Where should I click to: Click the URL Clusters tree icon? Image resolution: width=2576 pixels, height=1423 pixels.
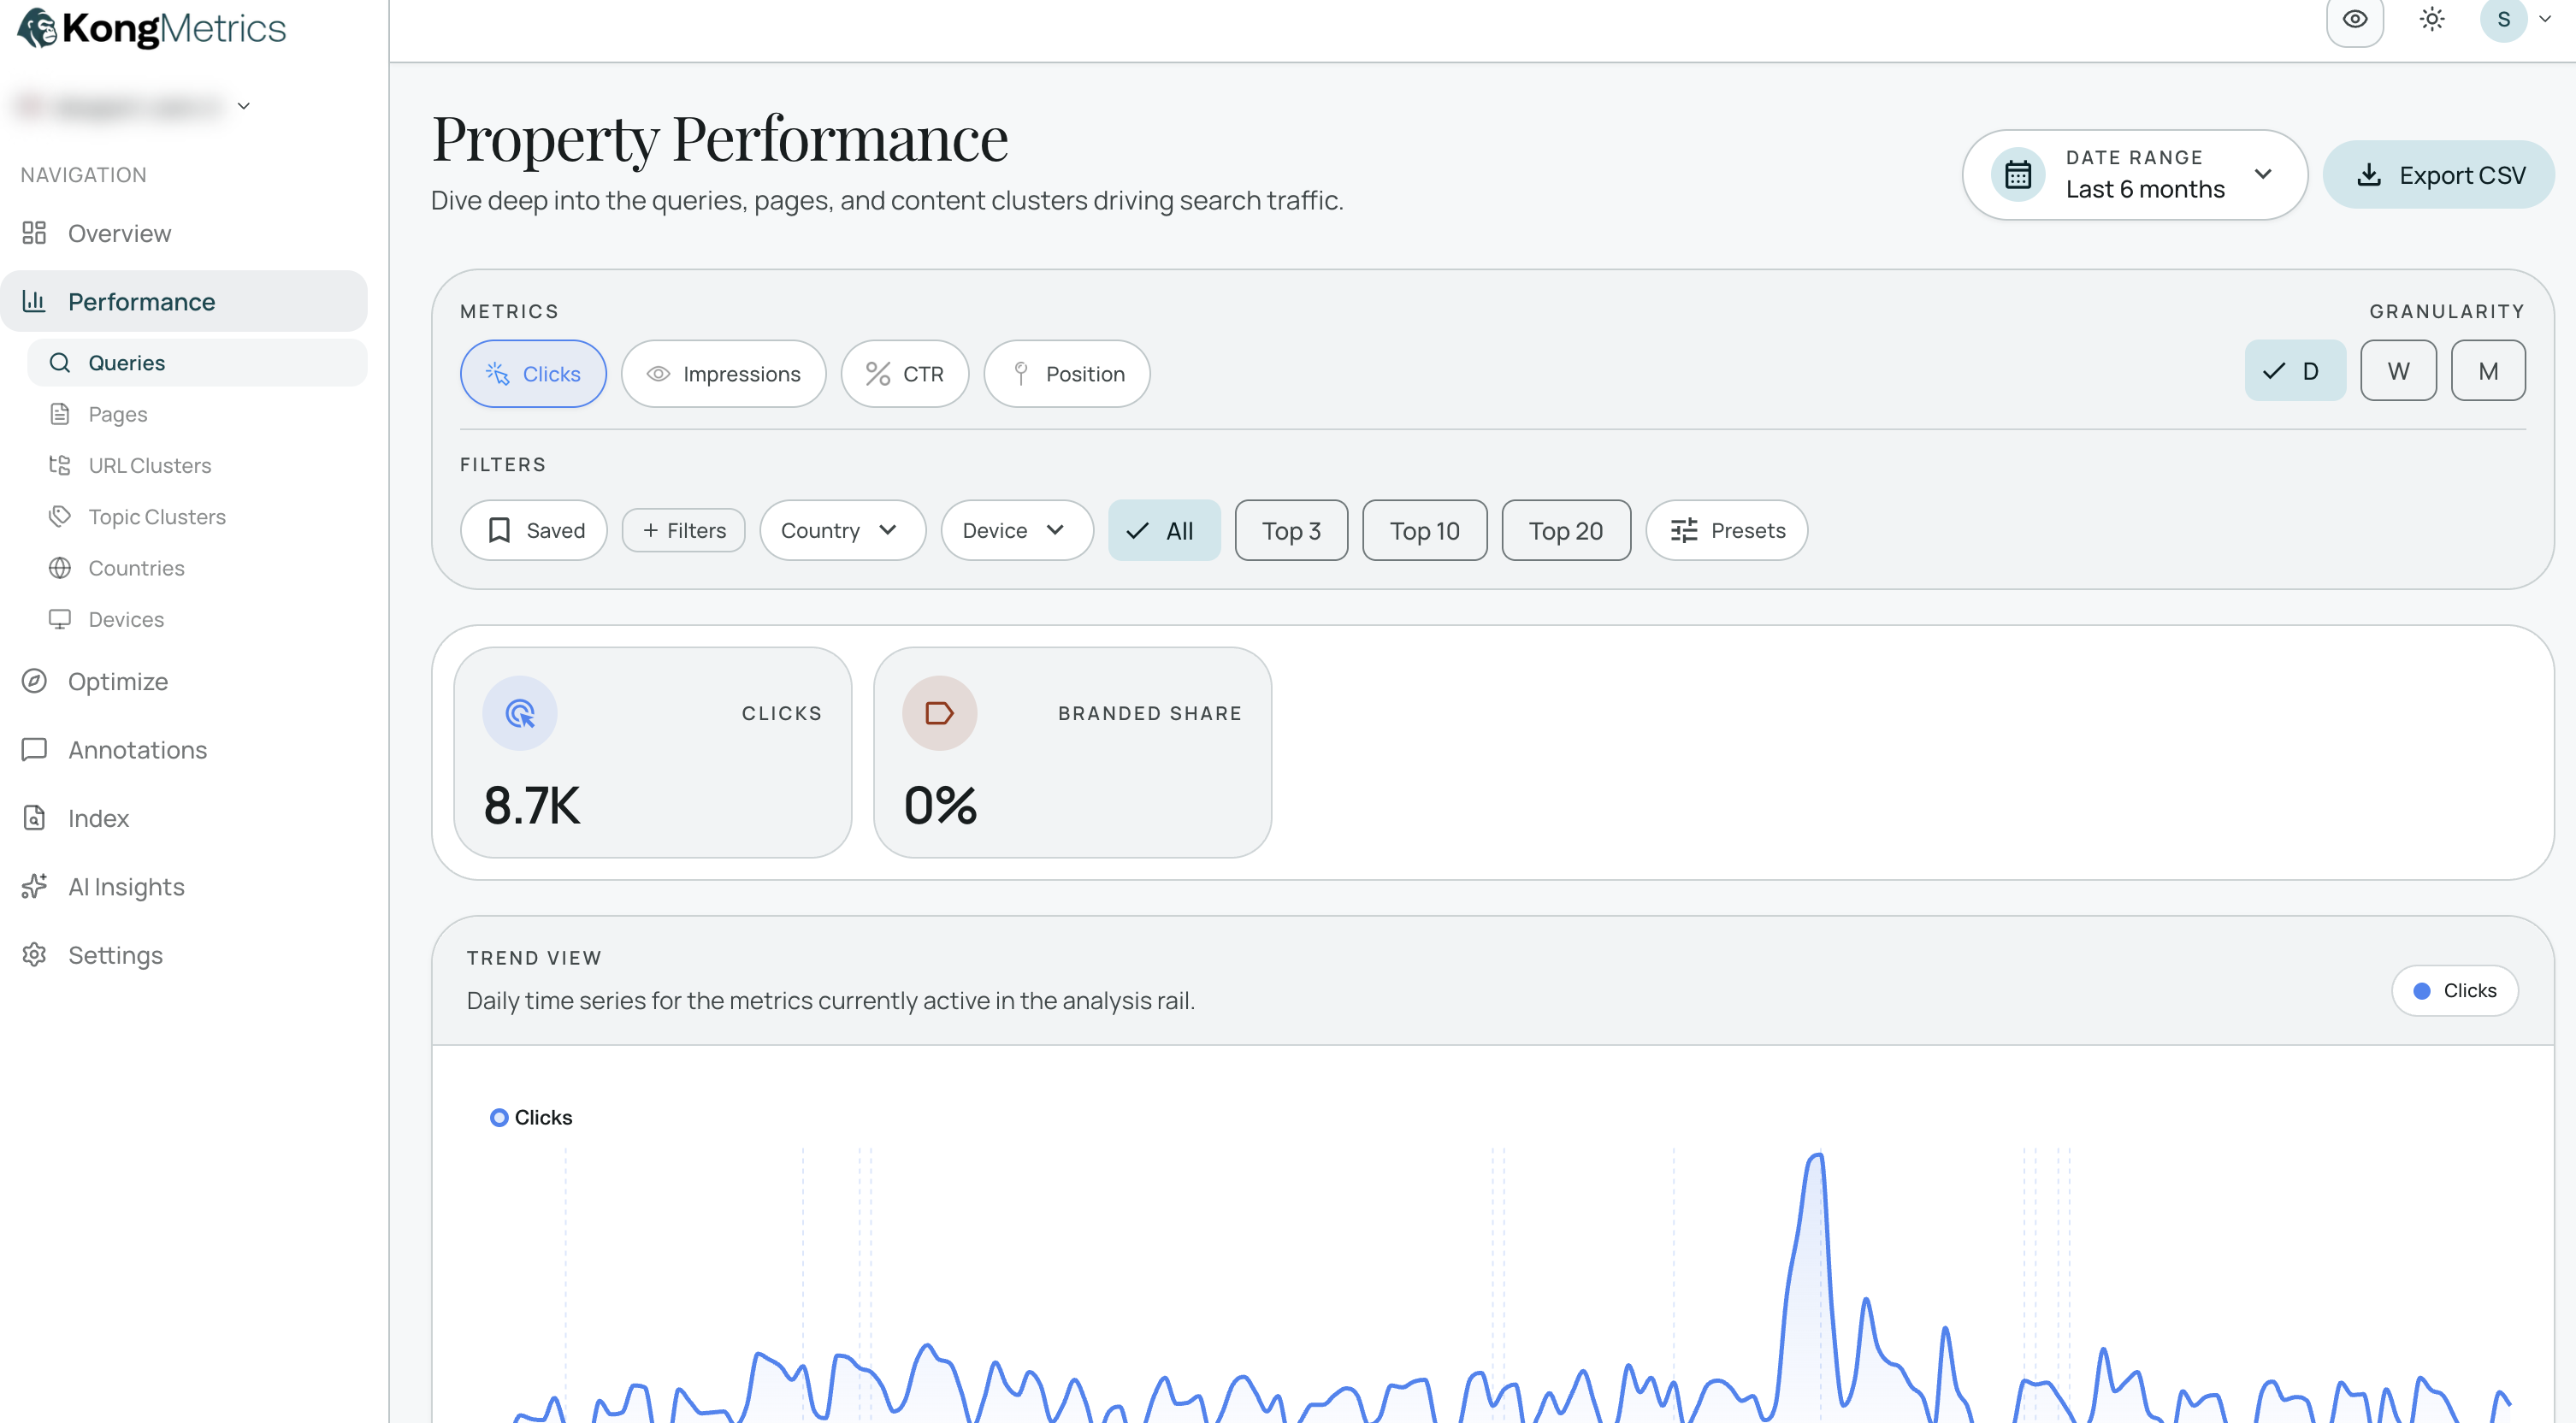coord(60,465)
